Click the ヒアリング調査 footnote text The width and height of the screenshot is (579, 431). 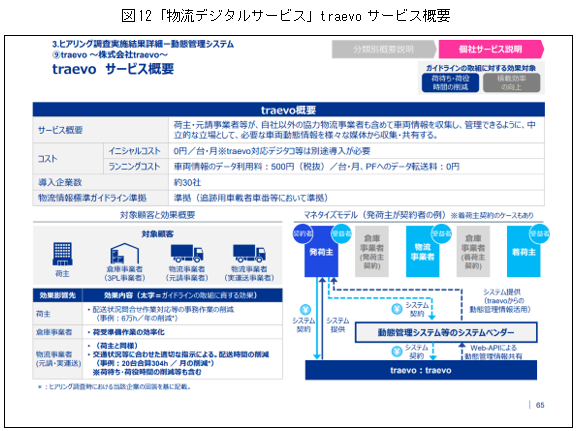pos(114,387)
